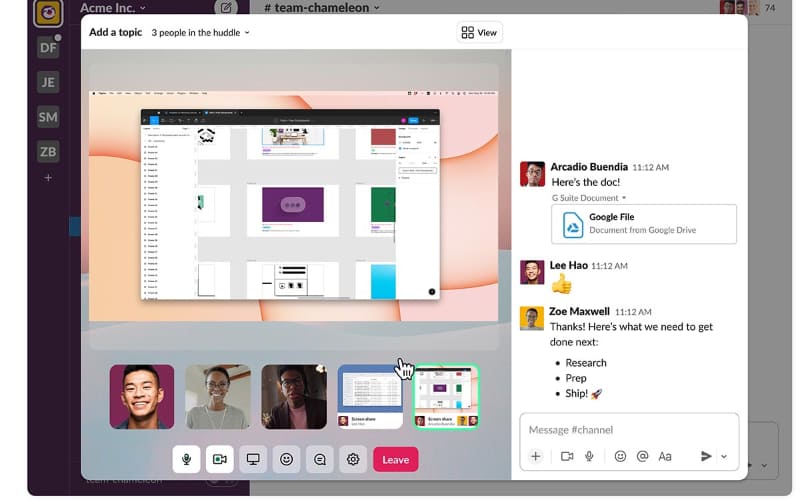The height and width of the screenshot is (500, 800).
Task: Expand the G Suite Document disclosure arrow
Action: coord(624,198)
